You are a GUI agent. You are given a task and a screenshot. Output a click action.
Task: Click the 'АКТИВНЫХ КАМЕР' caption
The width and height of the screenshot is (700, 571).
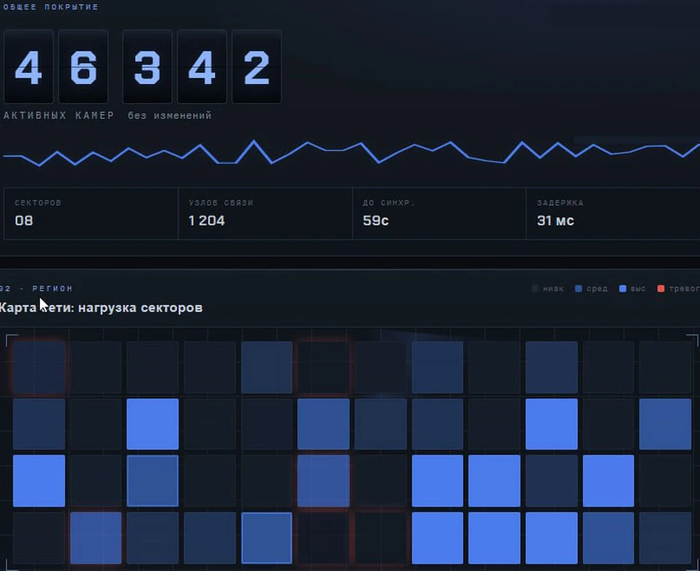pos(58,116)
